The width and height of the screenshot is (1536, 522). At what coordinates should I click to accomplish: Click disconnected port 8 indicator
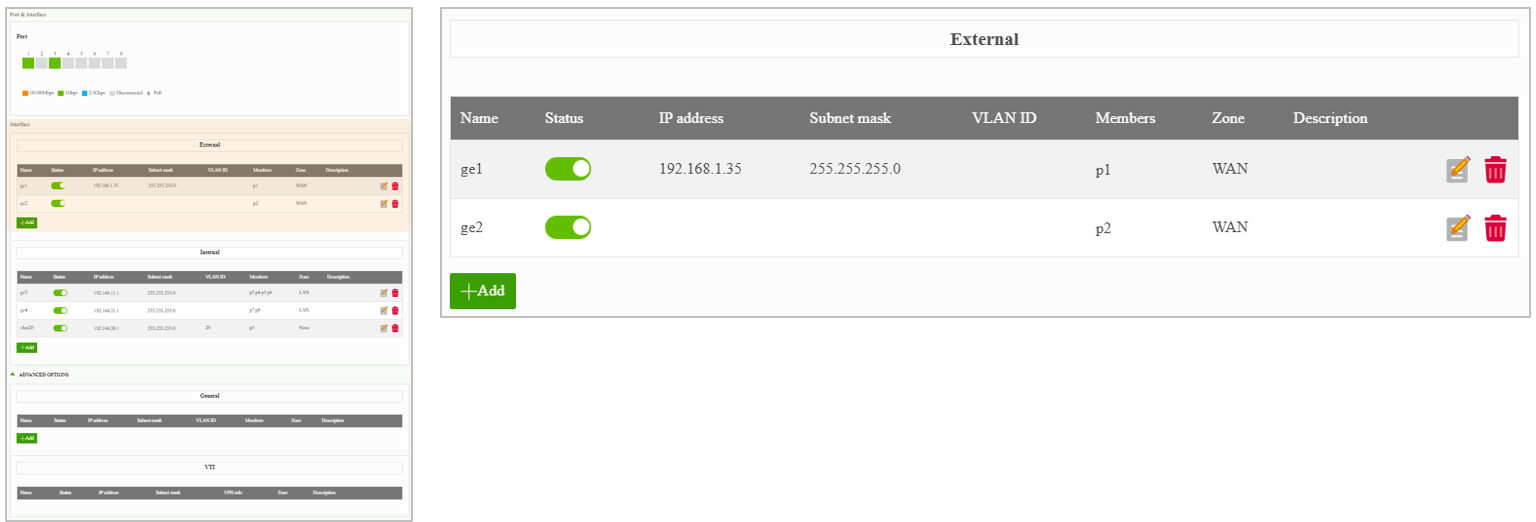tap(121, 63)
